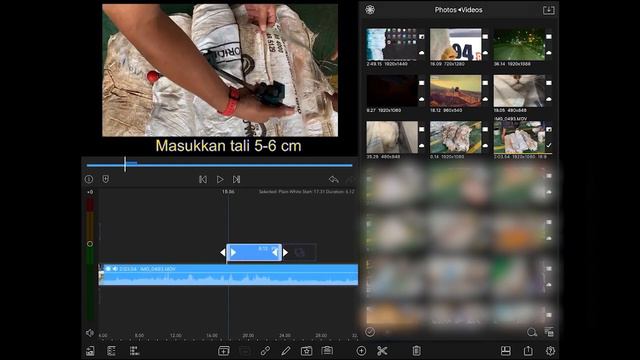Screen dimensions: 640x360
Task: Open the track headers panel icon
Action: pos(111,351)
